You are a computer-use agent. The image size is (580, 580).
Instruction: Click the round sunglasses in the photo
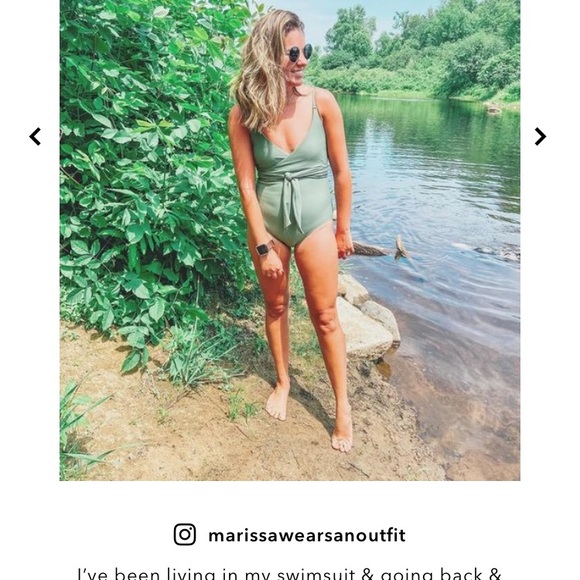point(300,53)
